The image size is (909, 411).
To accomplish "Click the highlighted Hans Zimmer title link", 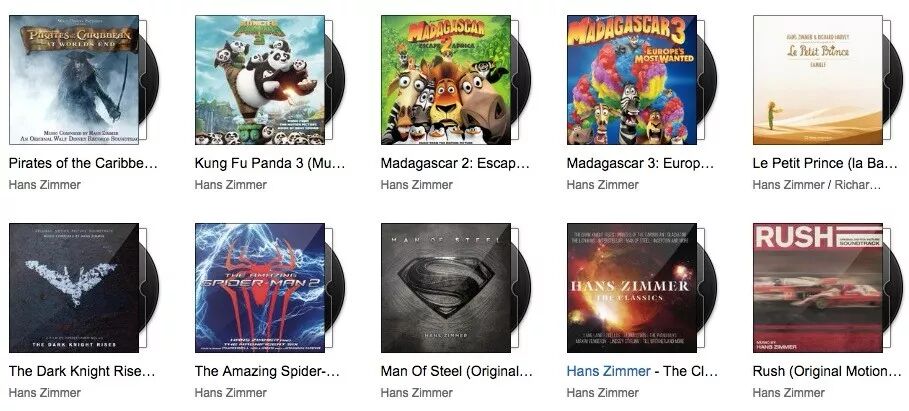I will pyautogui.click(x=608, y=371).
